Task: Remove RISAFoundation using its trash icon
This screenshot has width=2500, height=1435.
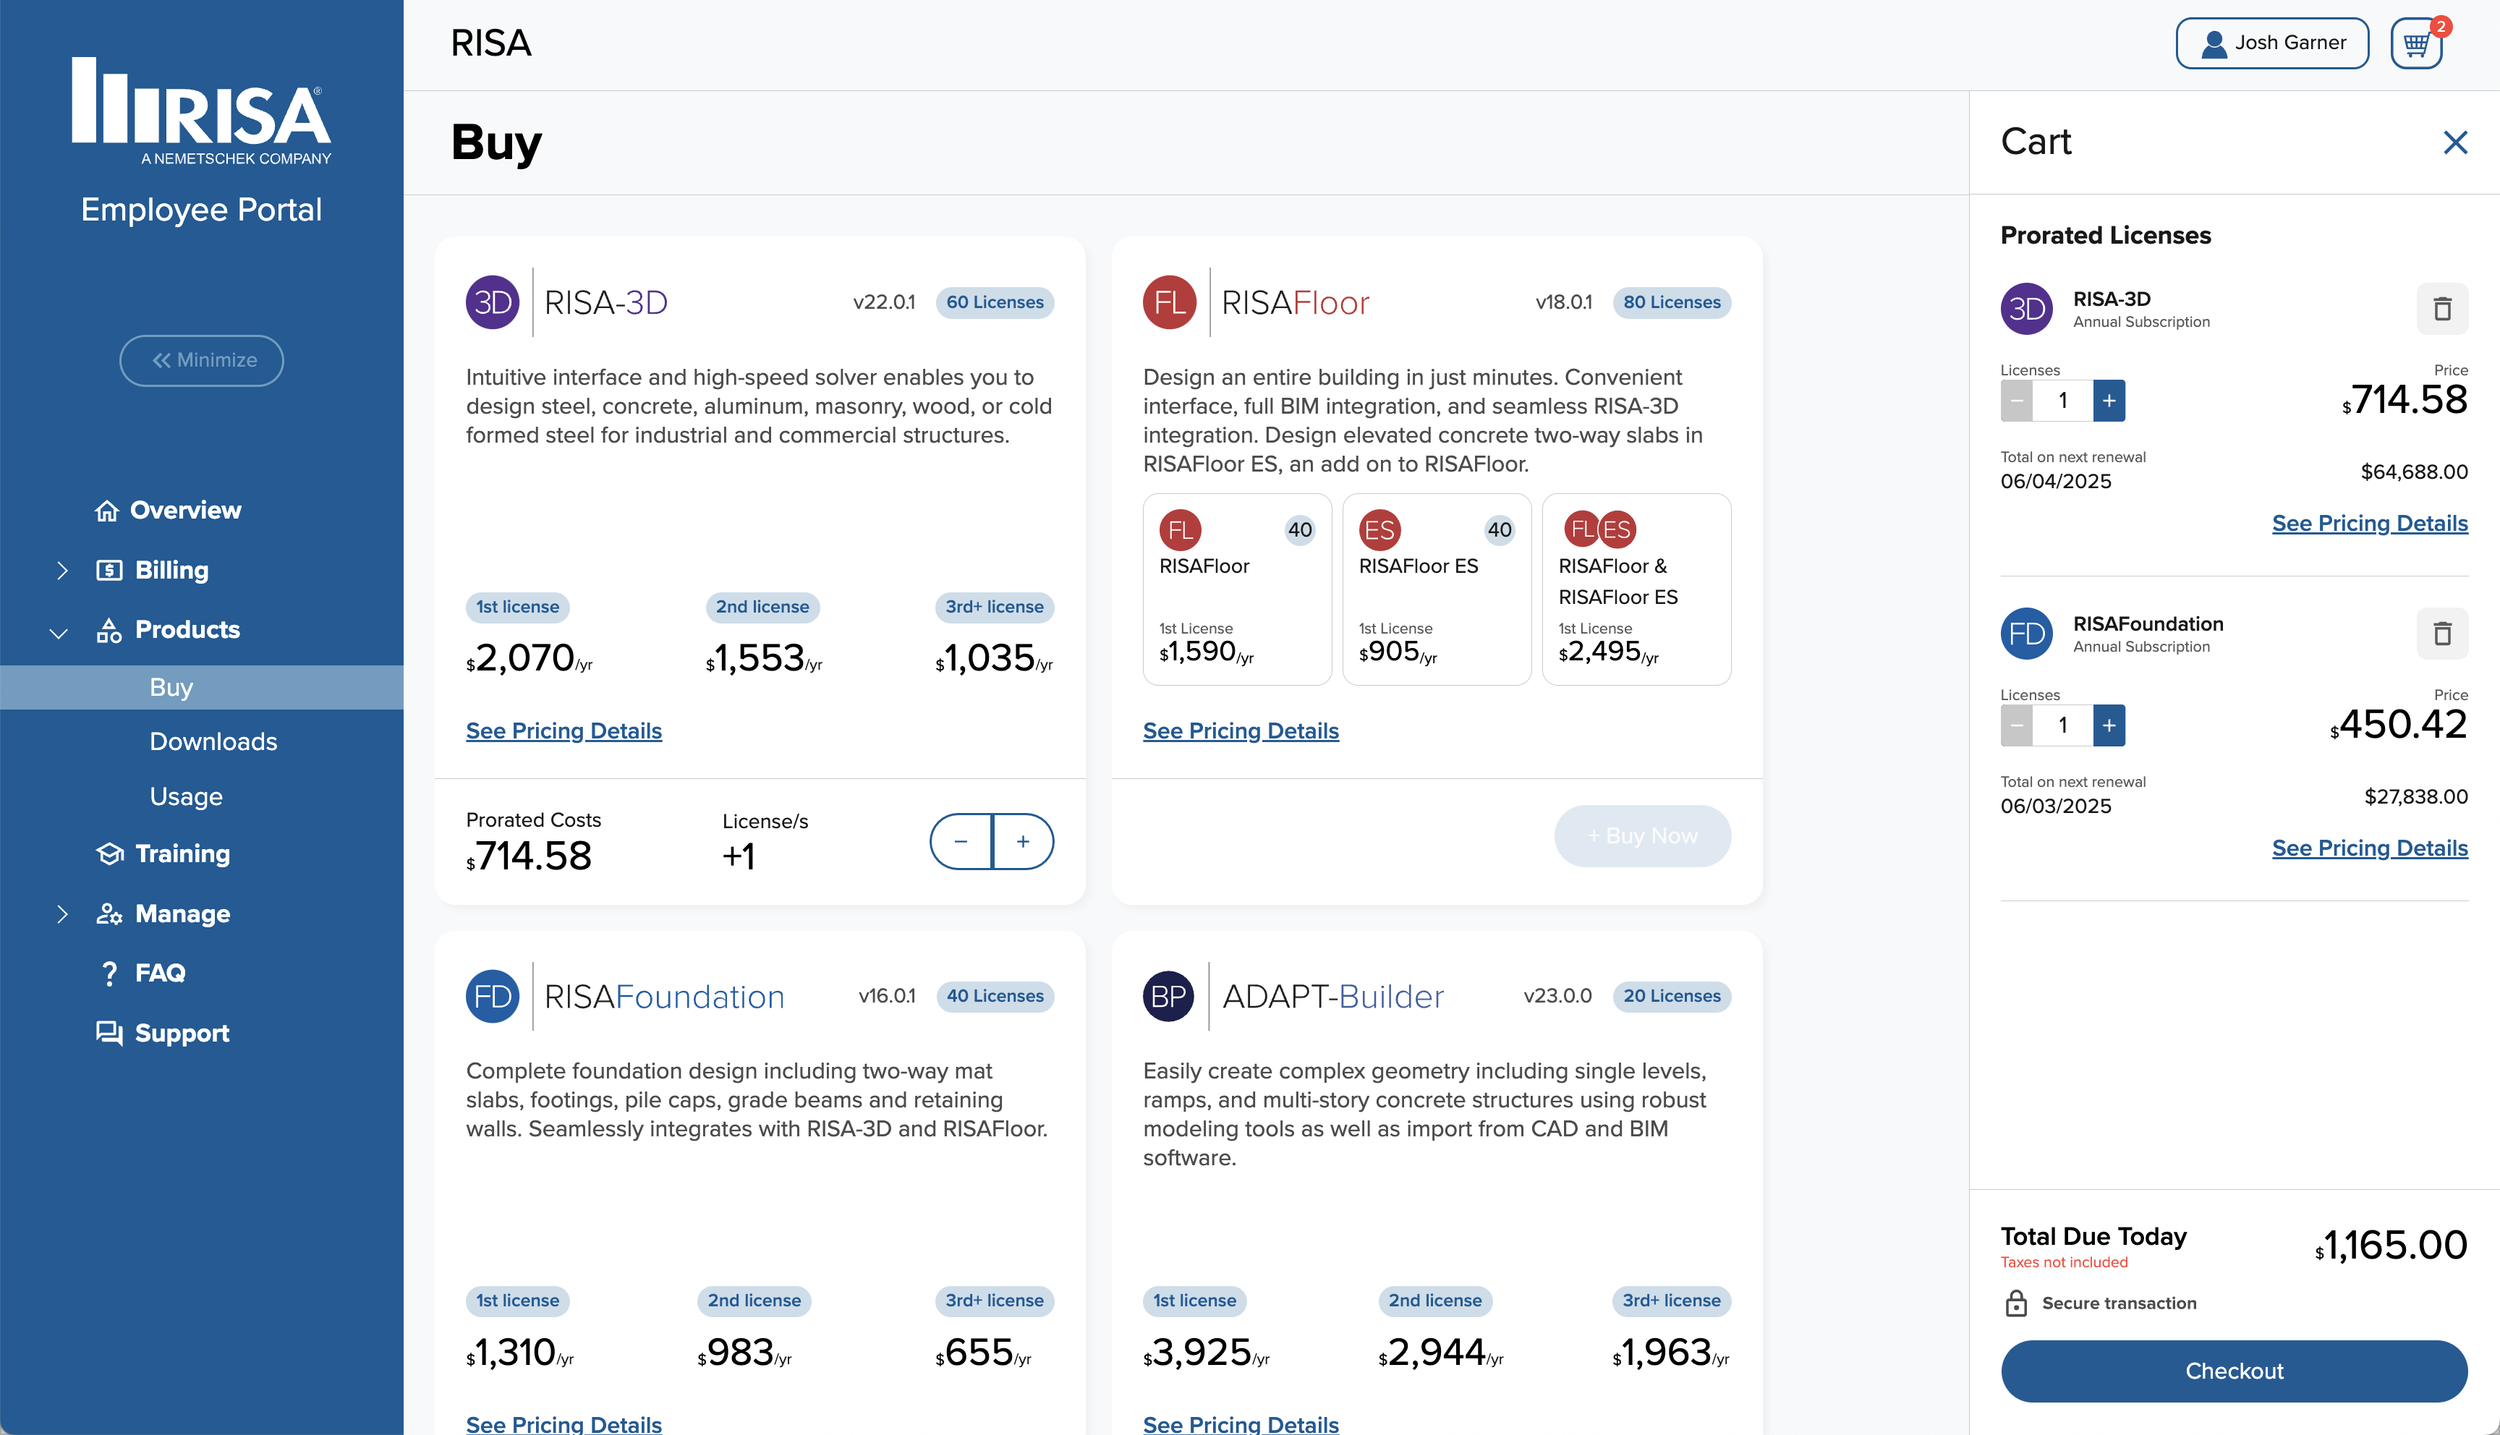Action: [x=2442, y=634]
